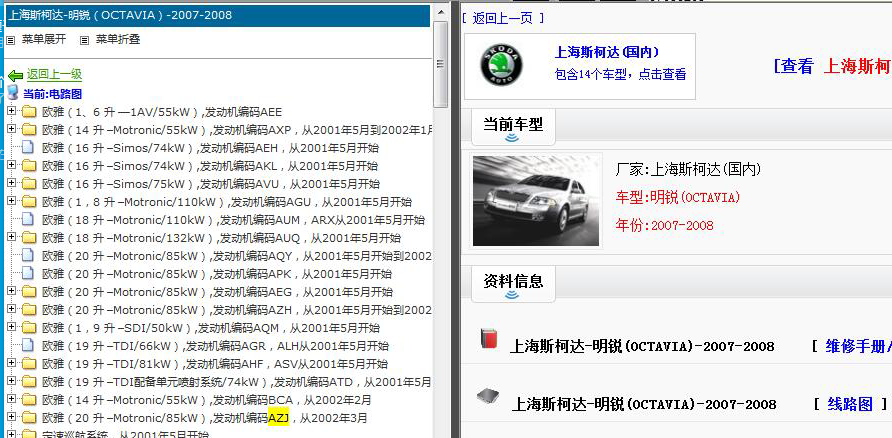Screen dimensions: 892x438
Task: Expand the AVU engine tree node
Action: (11, 183)
